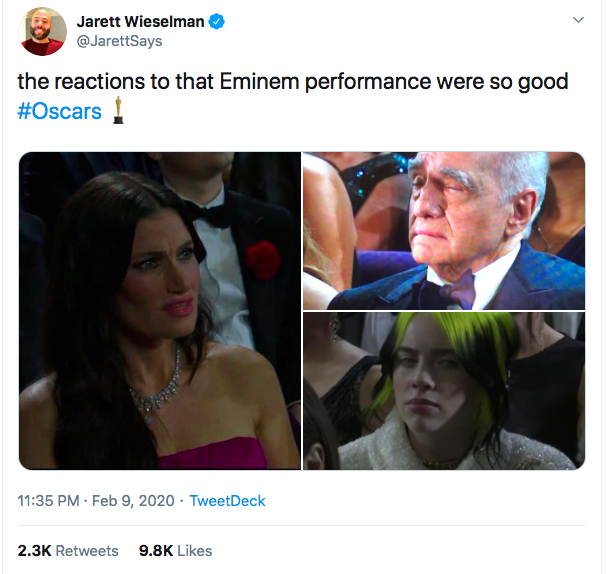The height and width of the screenshot is (574, 606).
Task: Open the TweetDeck source link
Action: point(228,500)
